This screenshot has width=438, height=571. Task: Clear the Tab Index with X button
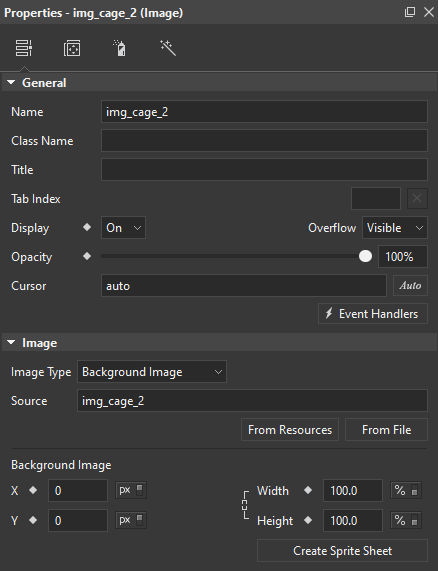coord(417,198)
